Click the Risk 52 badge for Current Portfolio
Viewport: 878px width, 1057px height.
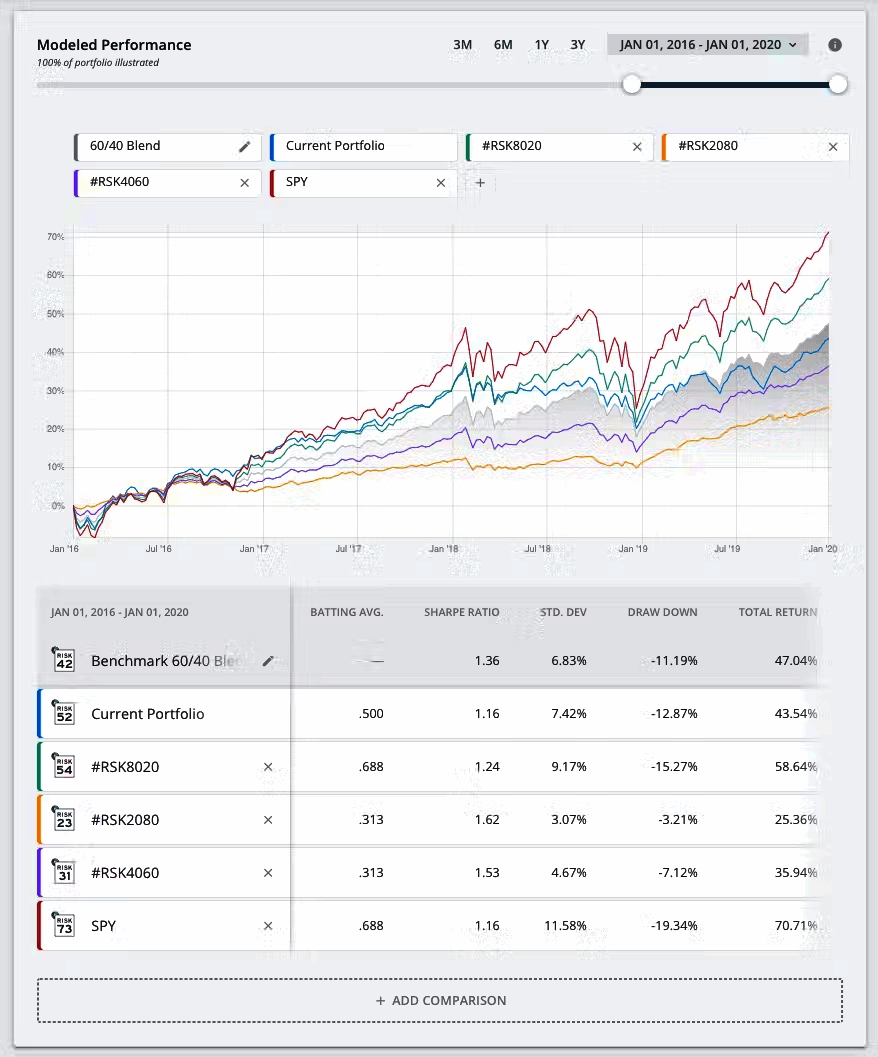(x=64, y=714)
